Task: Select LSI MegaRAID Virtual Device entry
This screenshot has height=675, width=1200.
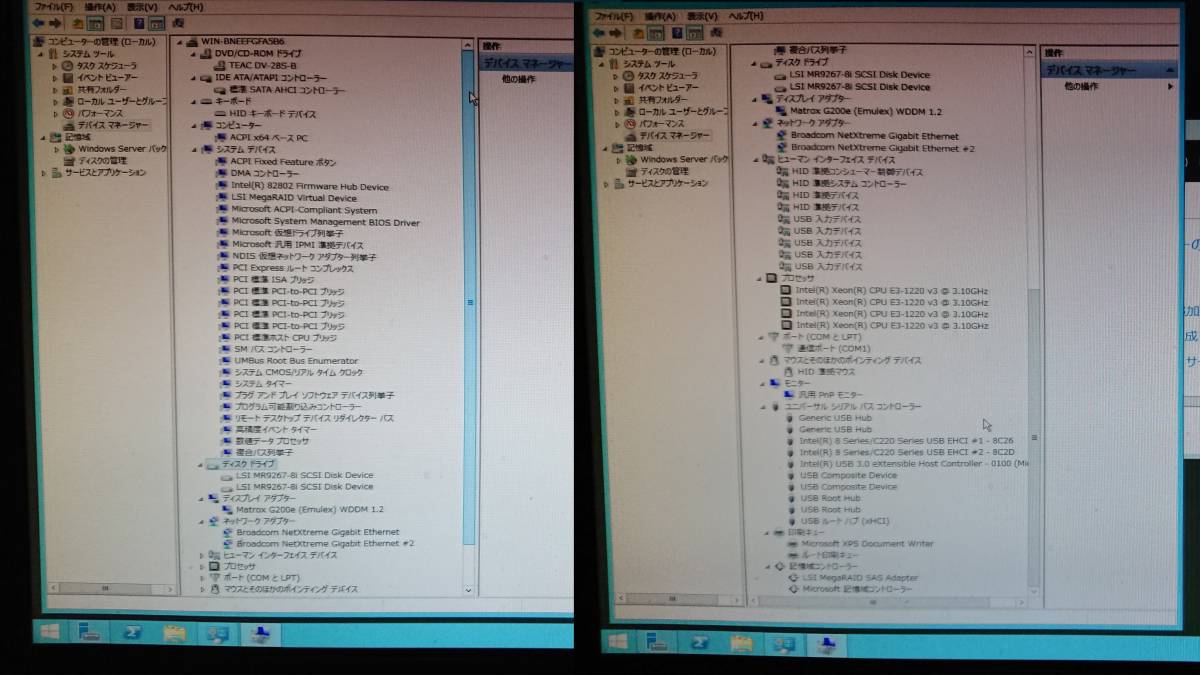Action: coord(293,198)
